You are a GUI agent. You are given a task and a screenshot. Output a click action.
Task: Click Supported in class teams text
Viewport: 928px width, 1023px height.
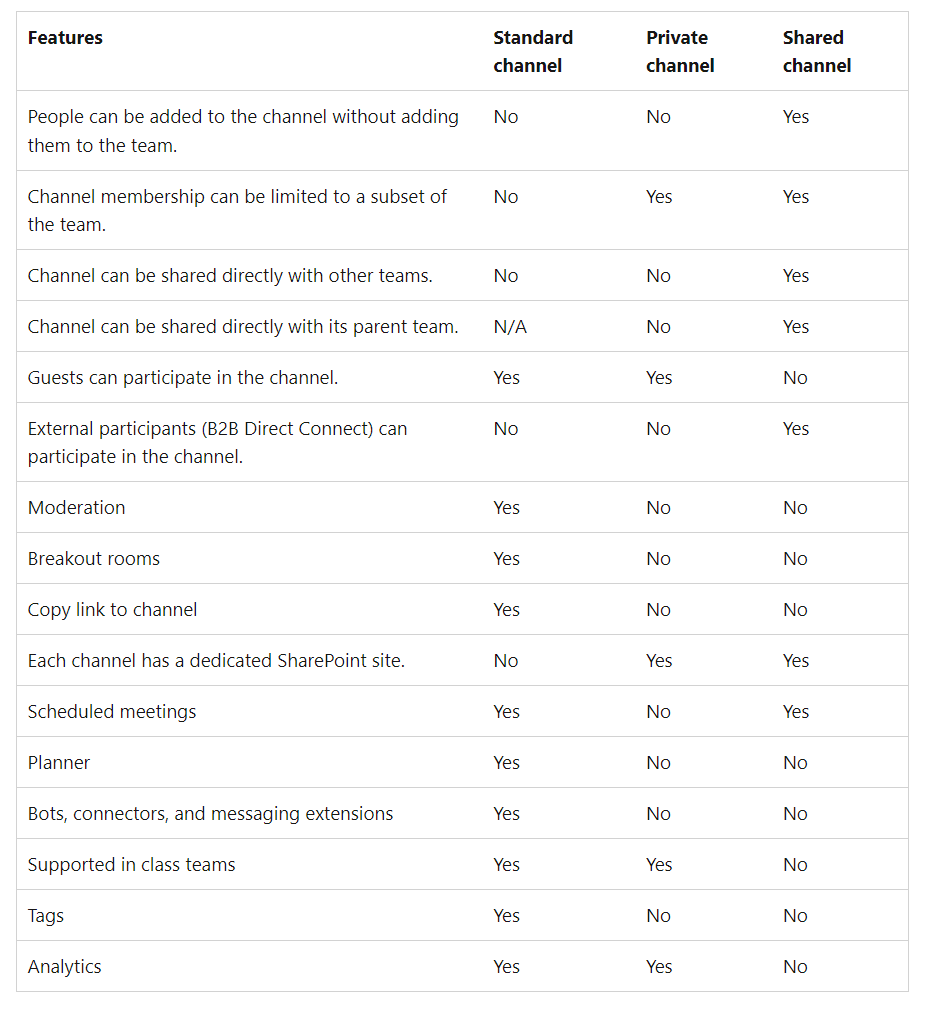[132, 865]
